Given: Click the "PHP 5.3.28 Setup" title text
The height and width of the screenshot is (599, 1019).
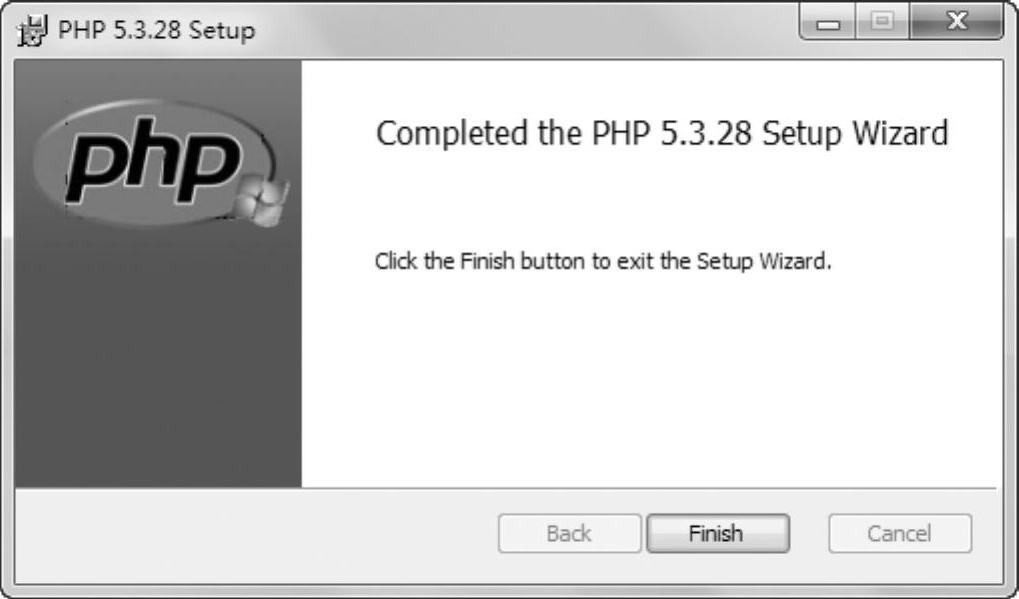Looking at the screenshot, I should [x=156, y=30].
